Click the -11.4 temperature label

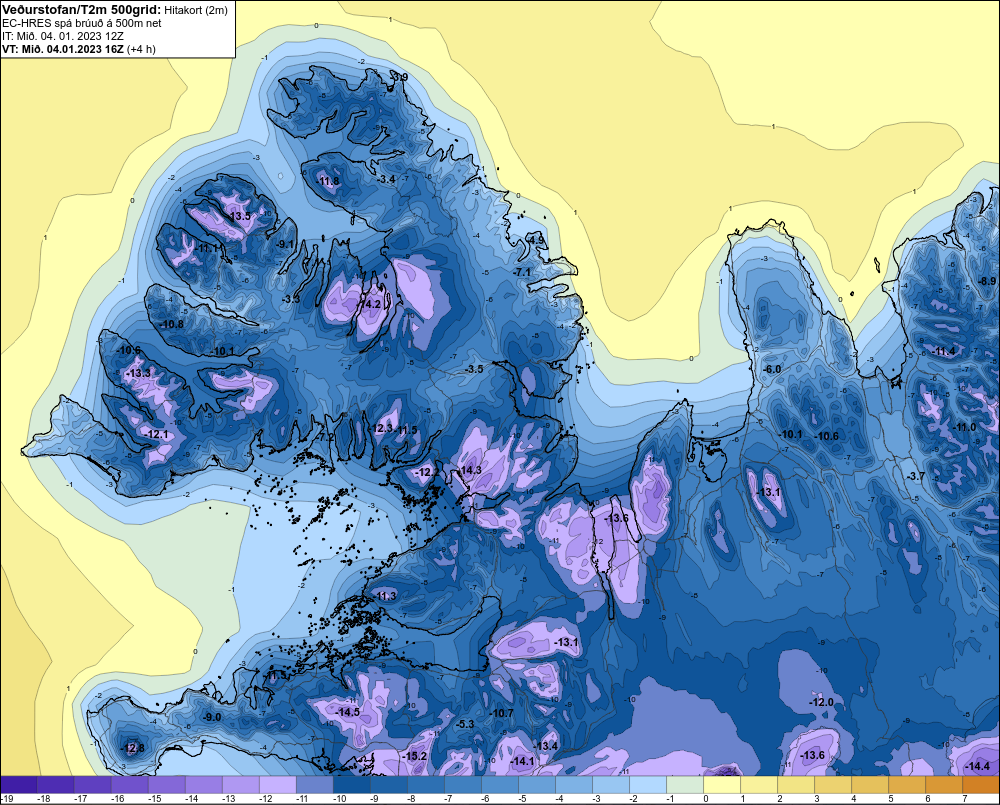tap(944, 351)
